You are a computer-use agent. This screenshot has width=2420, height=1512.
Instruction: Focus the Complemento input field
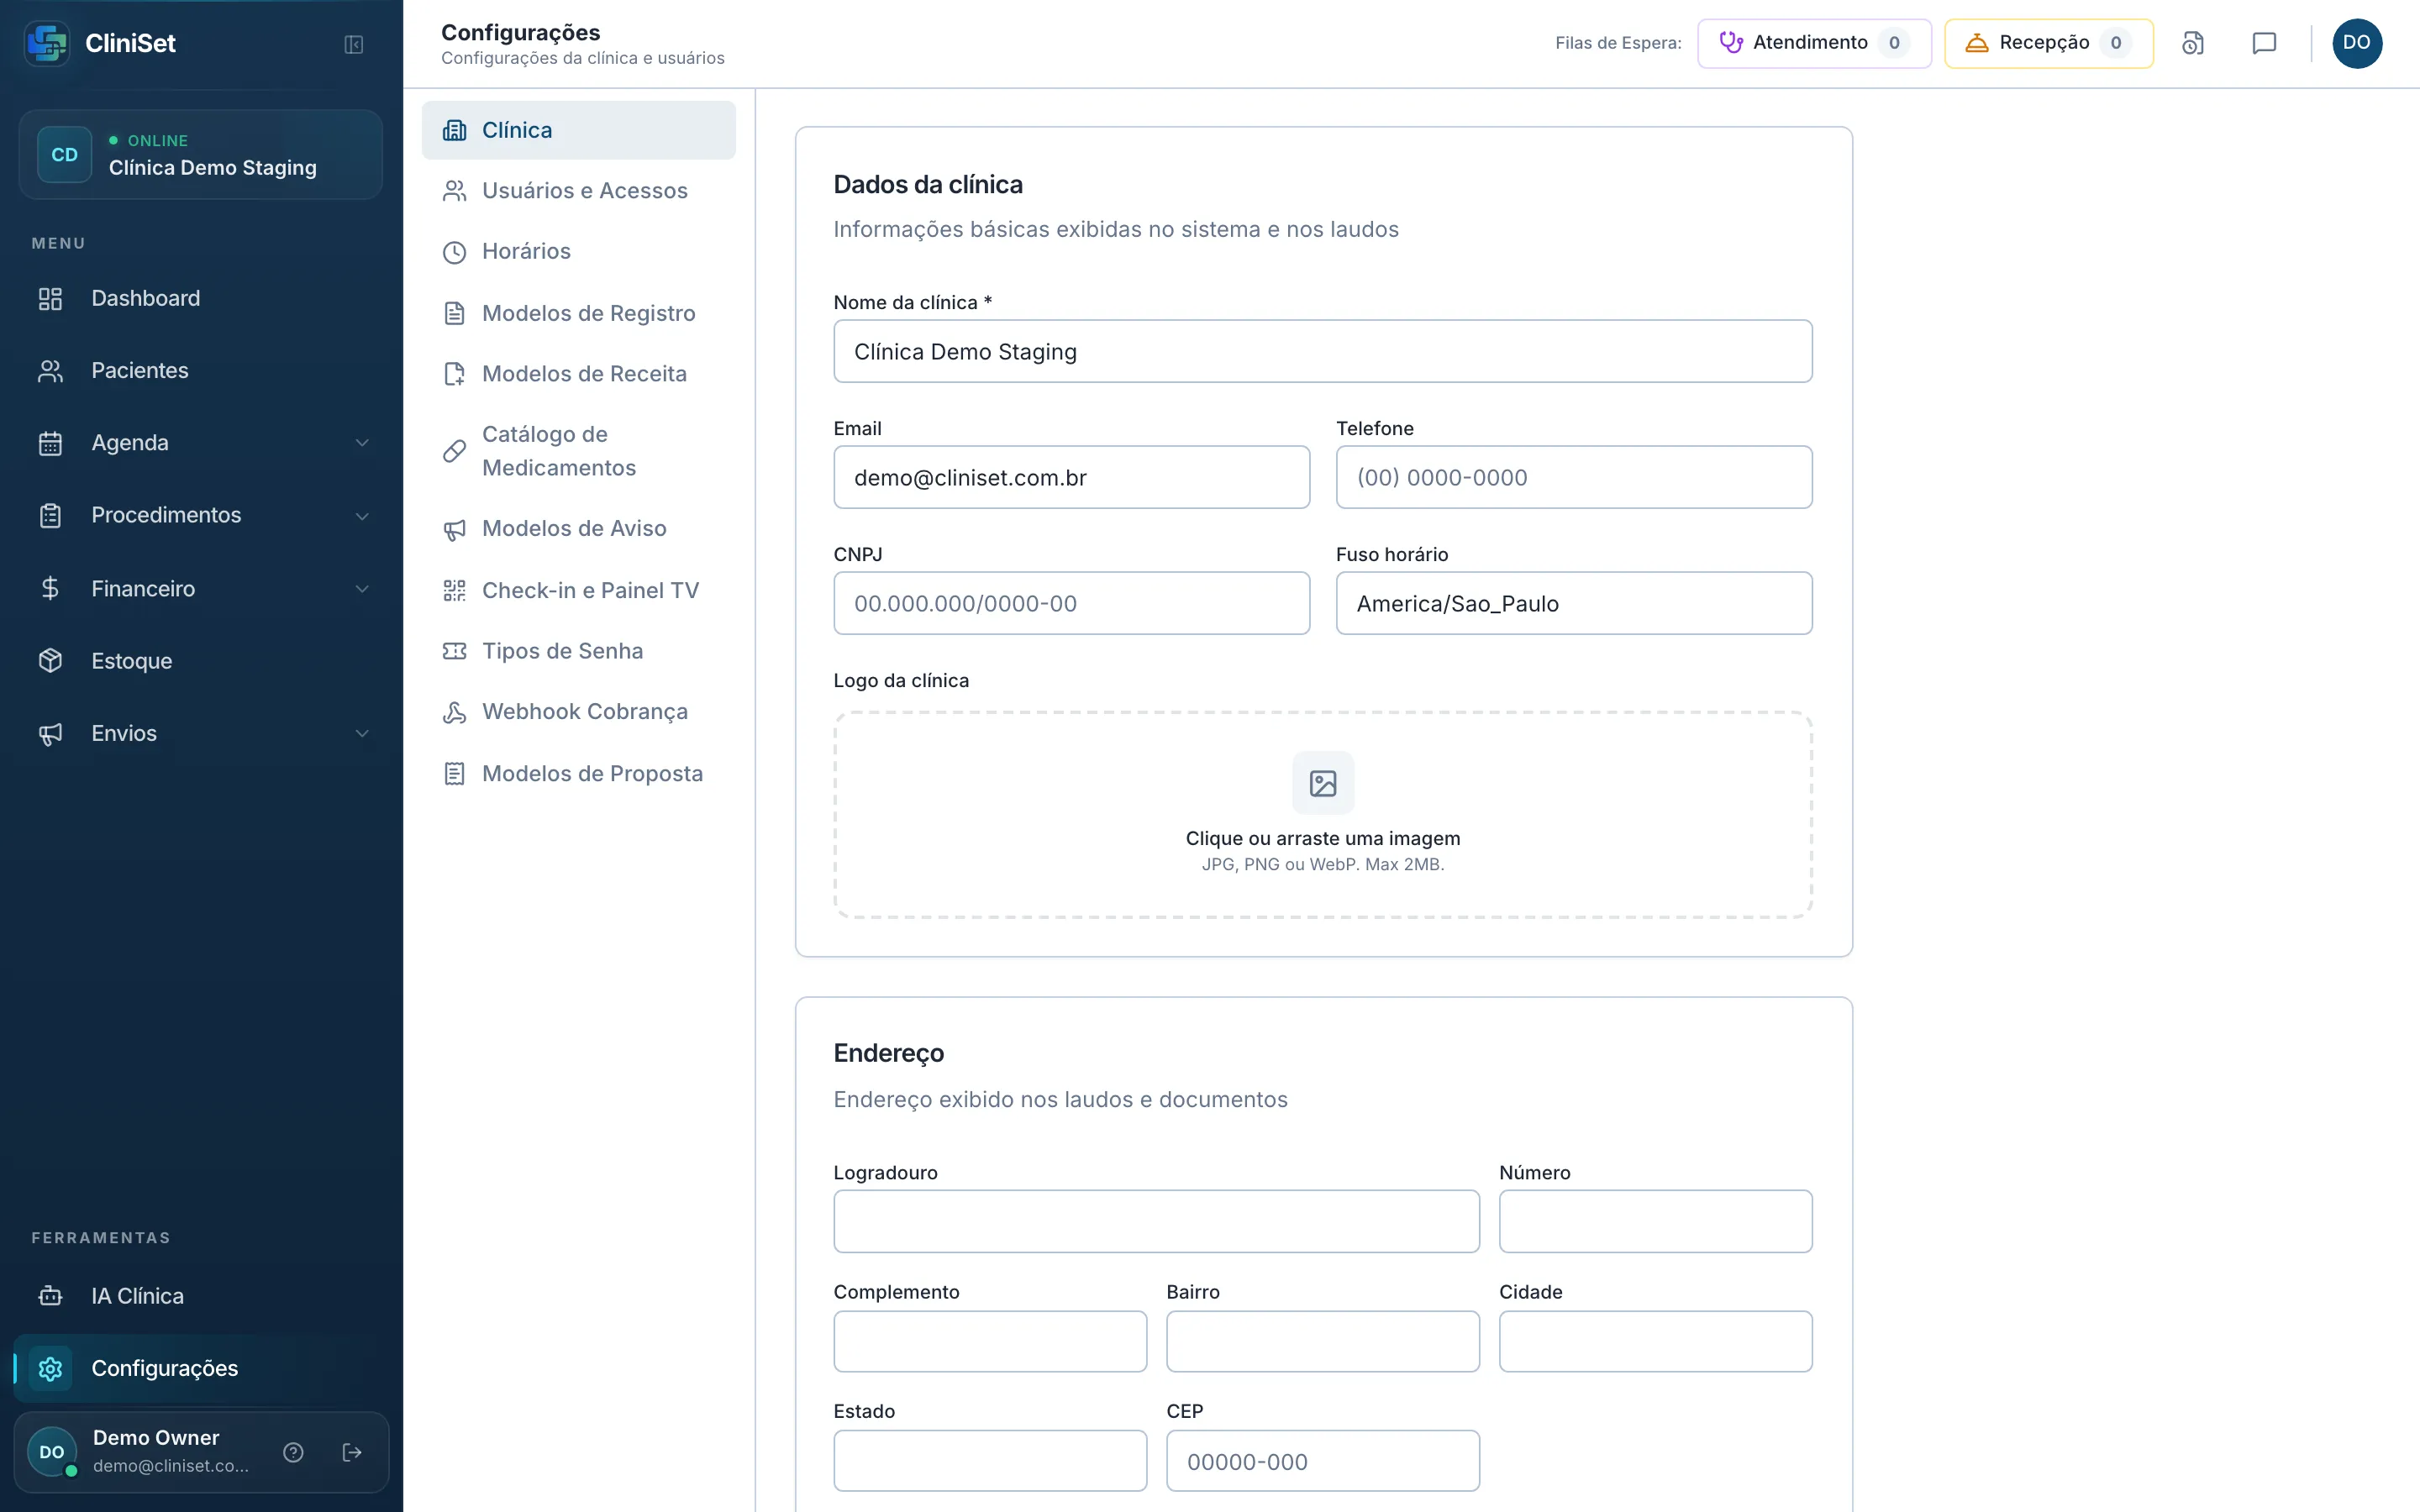pyautogui.click(x=990, y=1341)
